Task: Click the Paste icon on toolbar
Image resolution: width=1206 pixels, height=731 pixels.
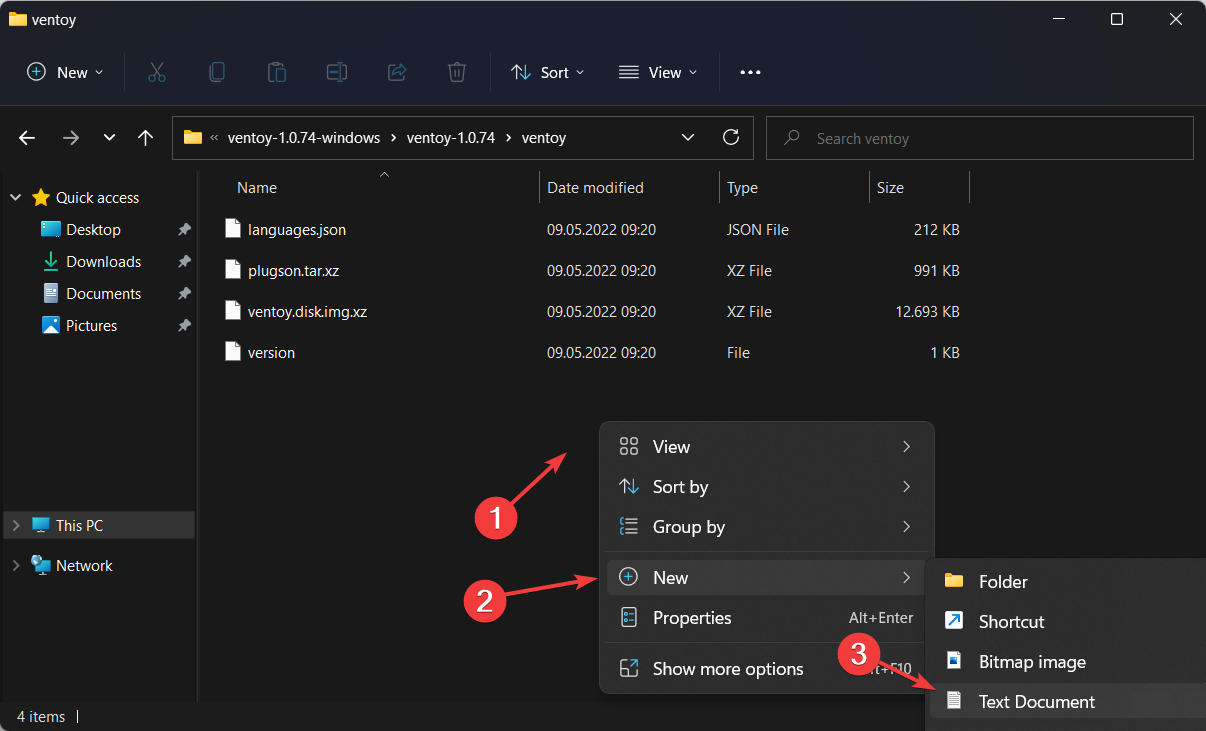Action: [276, 71]
